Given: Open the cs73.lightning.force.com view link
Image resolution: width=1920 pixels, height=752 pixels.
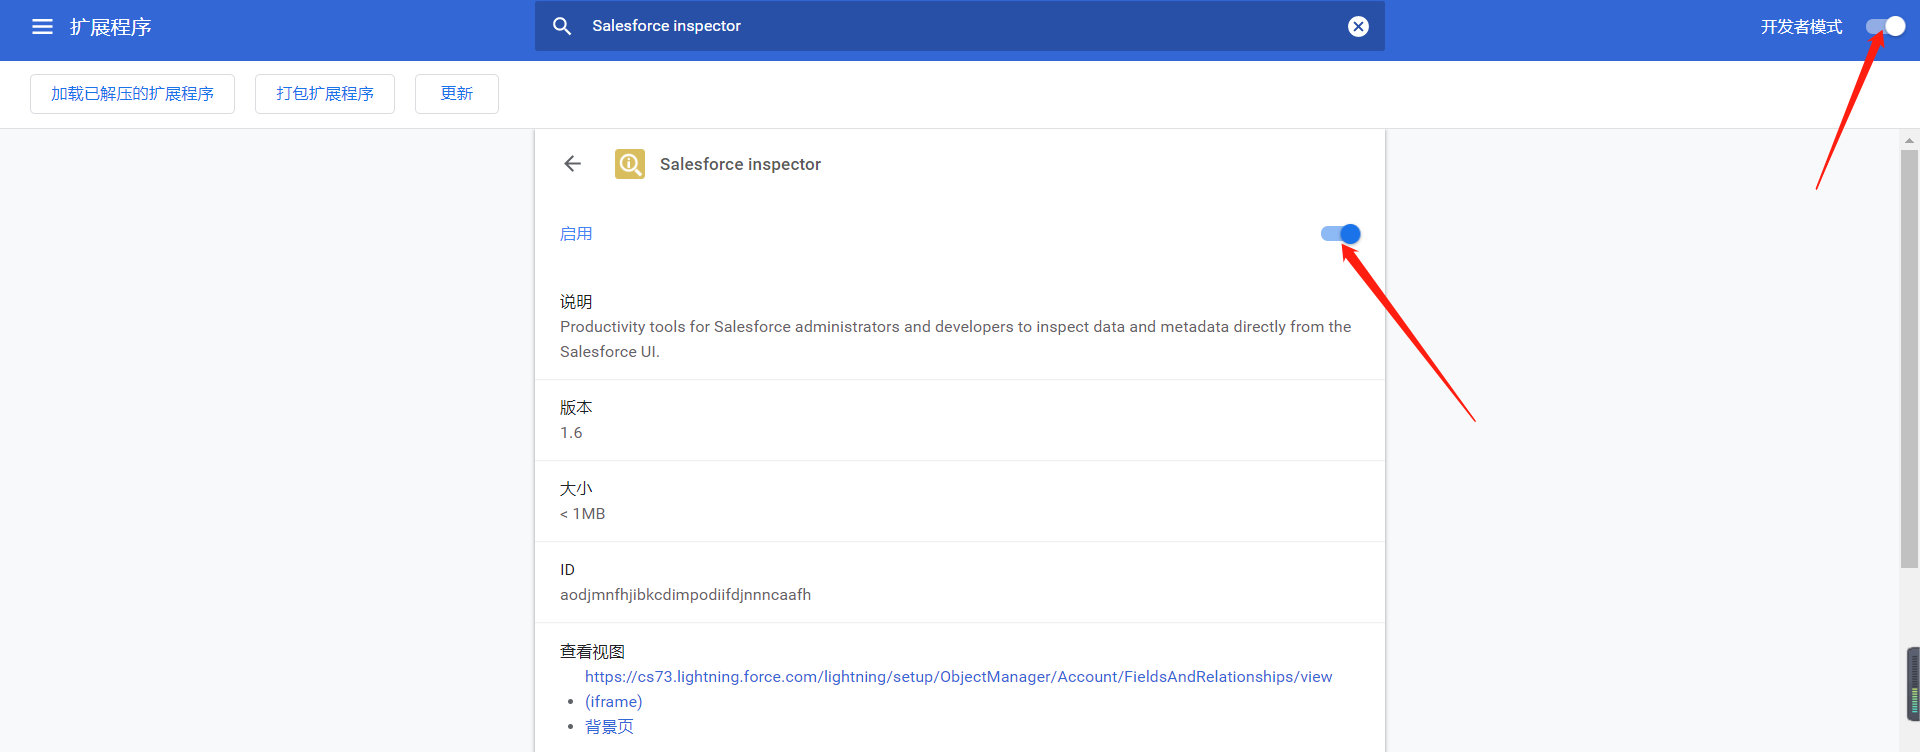Looking at the screenshot, I should (958, 677).
